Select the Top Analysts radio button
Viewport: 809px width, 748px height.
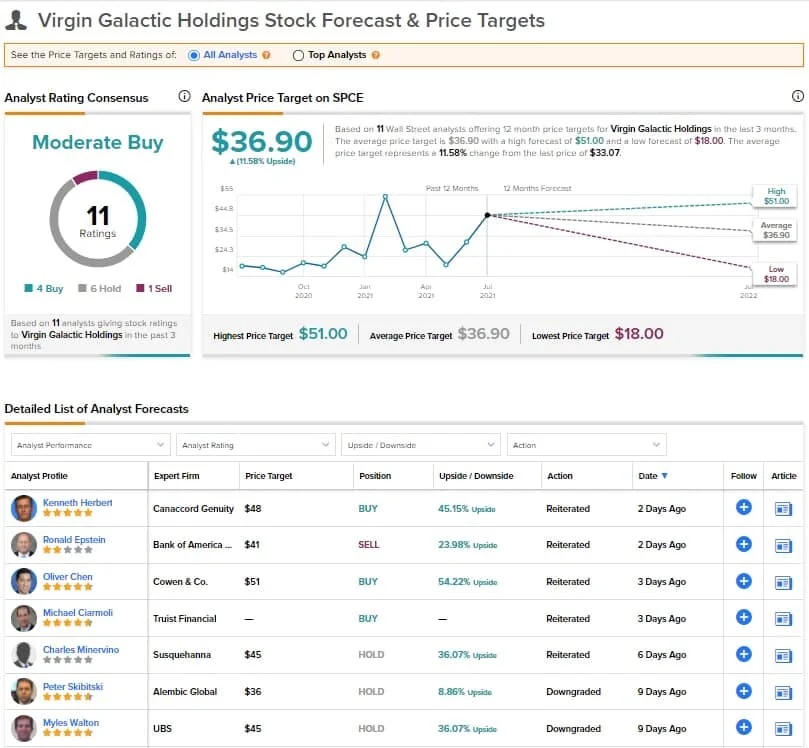pyautogui.click(x=298, y=55)
